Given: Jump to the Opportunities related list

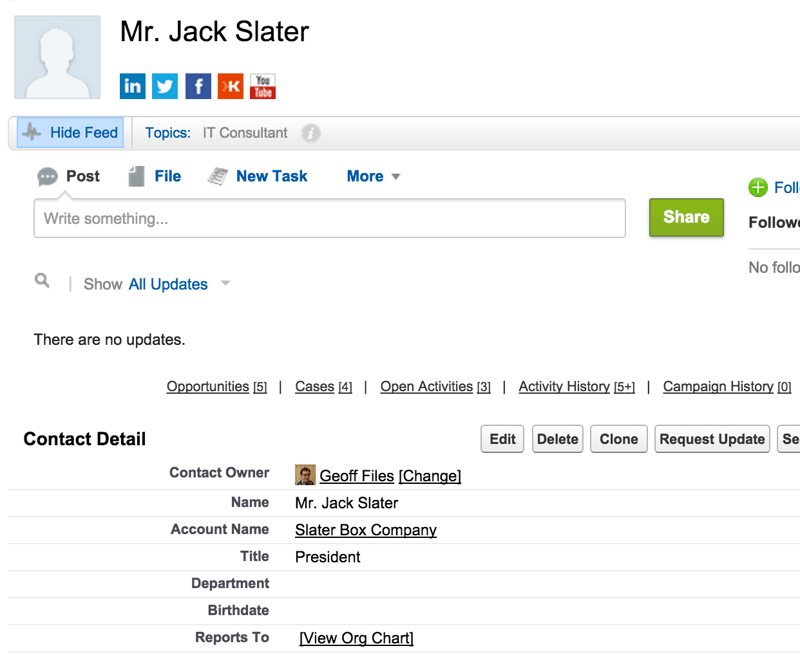Looking at the screenshot, I should pos(217,387).
